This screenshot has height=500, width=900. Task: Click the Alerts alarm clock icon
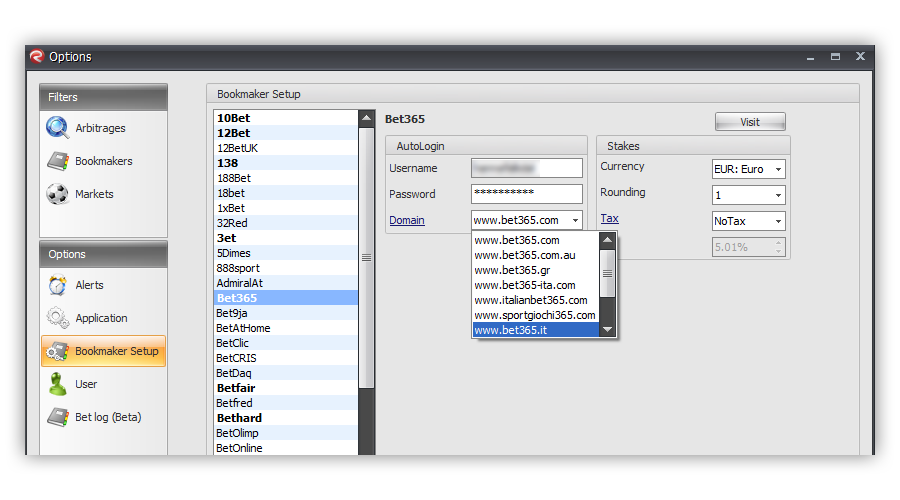pyautogui.click(x=57, y=285)
